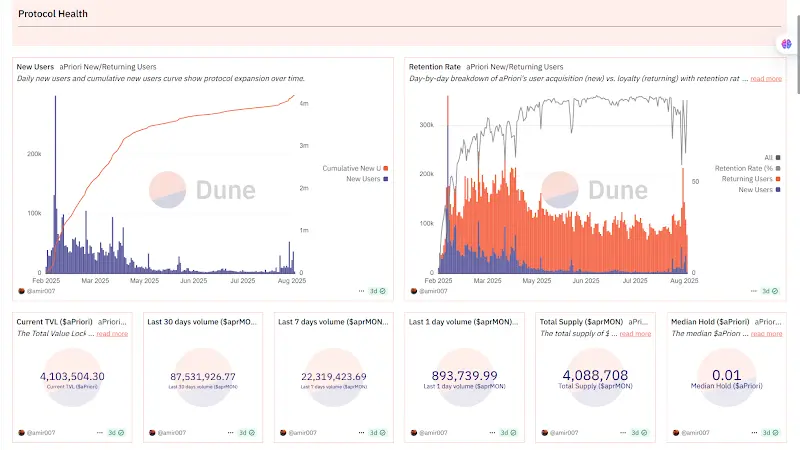Click the Cumulative New U orange color swatch
800x450 pixels.
[x=386, y=168]
